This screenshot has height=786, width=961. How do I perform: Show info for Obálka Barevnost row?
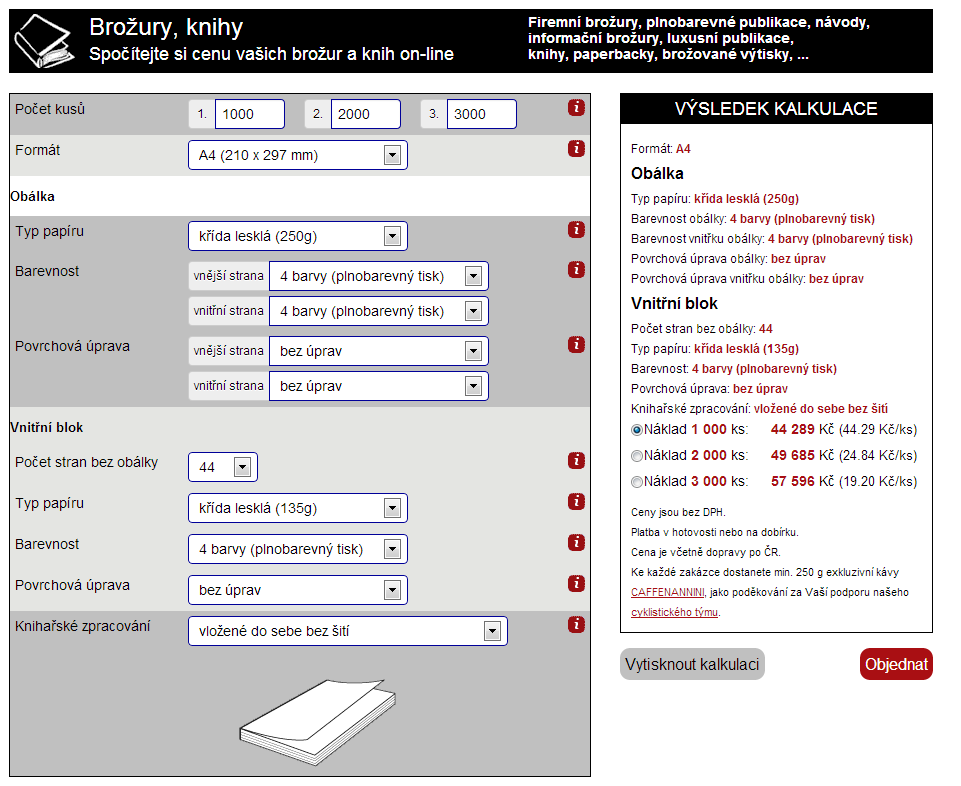575,269
